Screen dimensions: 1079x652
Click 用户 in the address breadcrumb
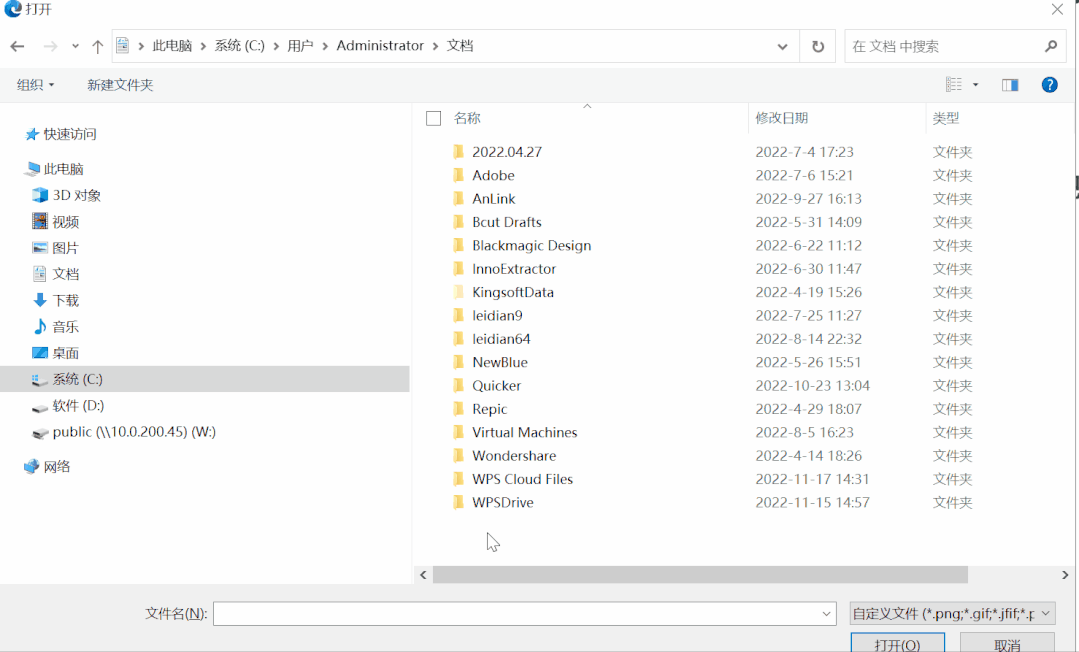300,46
